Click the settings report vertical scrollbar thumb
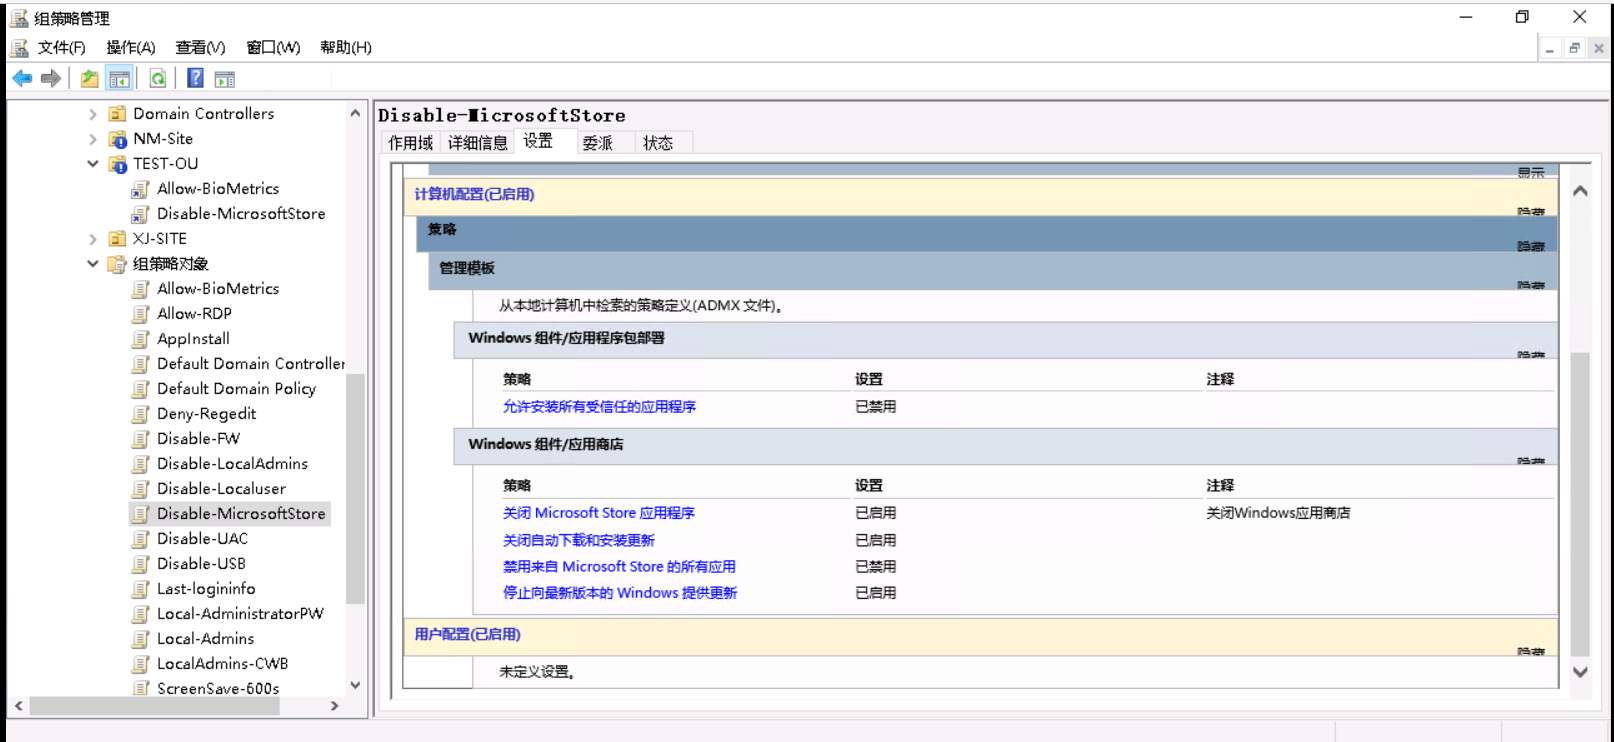Image resolution: width=1614 pixels, height=742 pixels. [1580, 504]
